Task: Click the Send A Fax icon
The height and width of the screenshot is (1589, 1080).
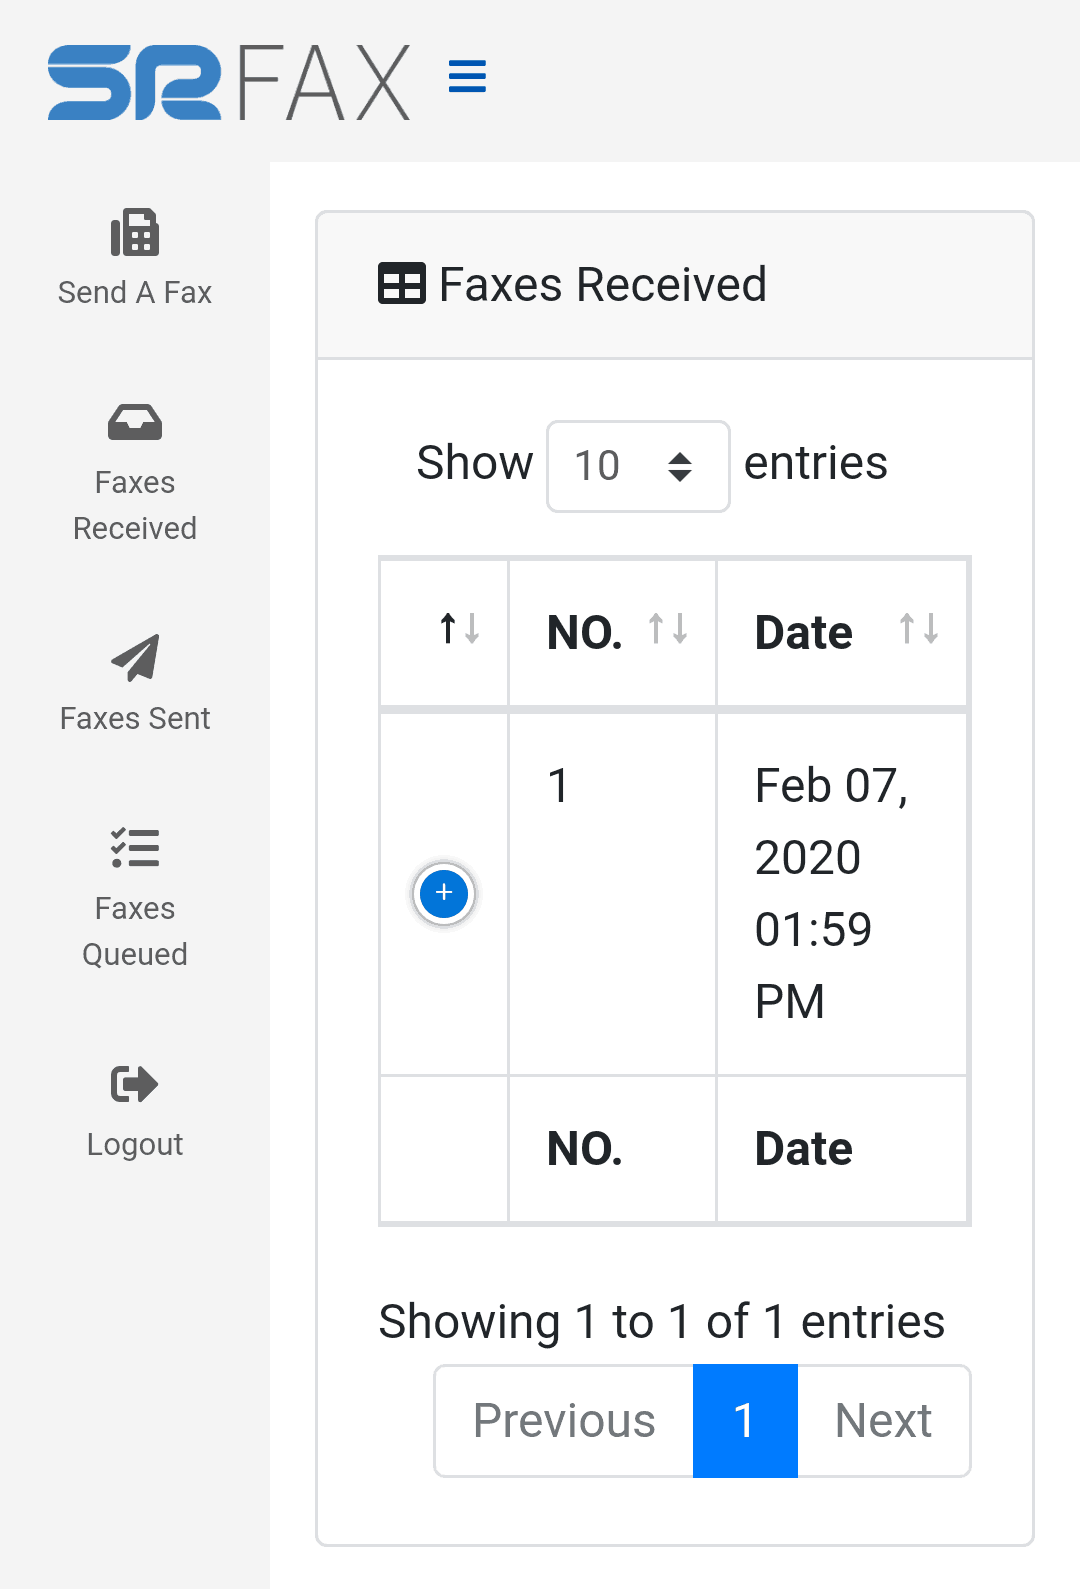Action: click(x=135, y=232)
